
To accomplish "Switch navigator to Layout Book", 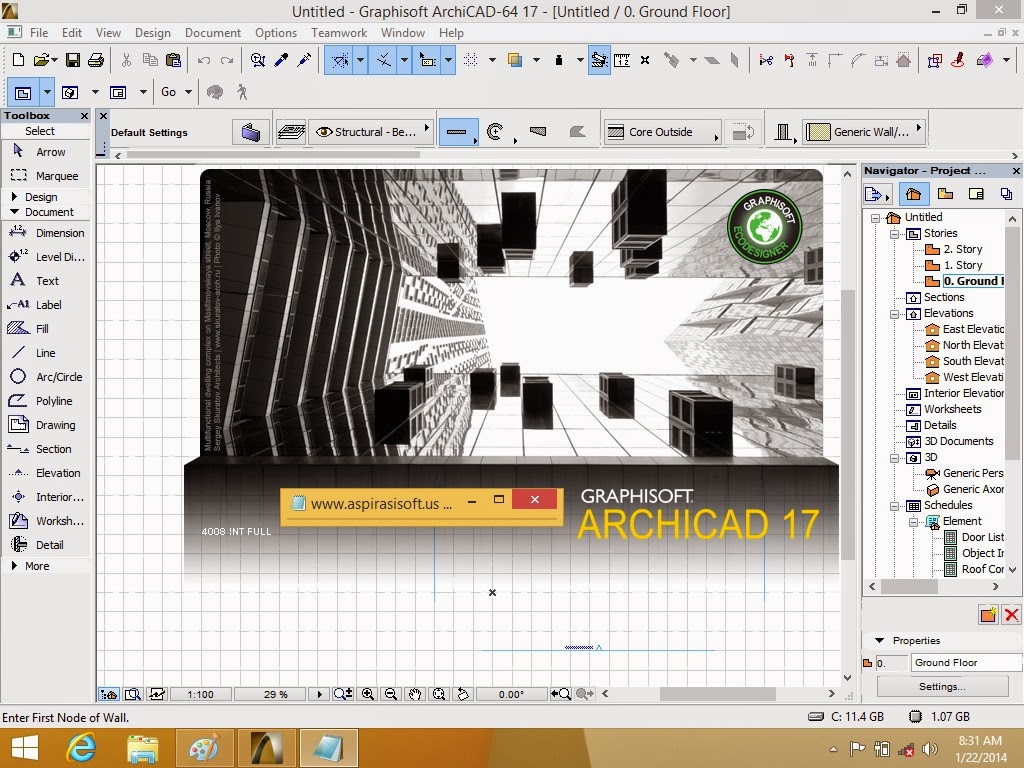I will [x=976, y=194].
